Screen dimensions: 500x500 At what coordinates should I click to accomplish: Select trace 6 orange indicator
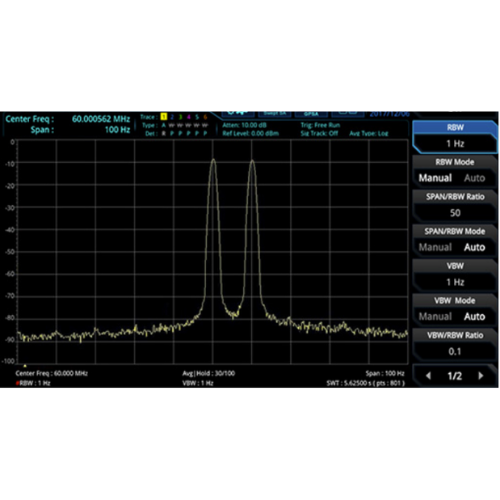pos(205,117)
